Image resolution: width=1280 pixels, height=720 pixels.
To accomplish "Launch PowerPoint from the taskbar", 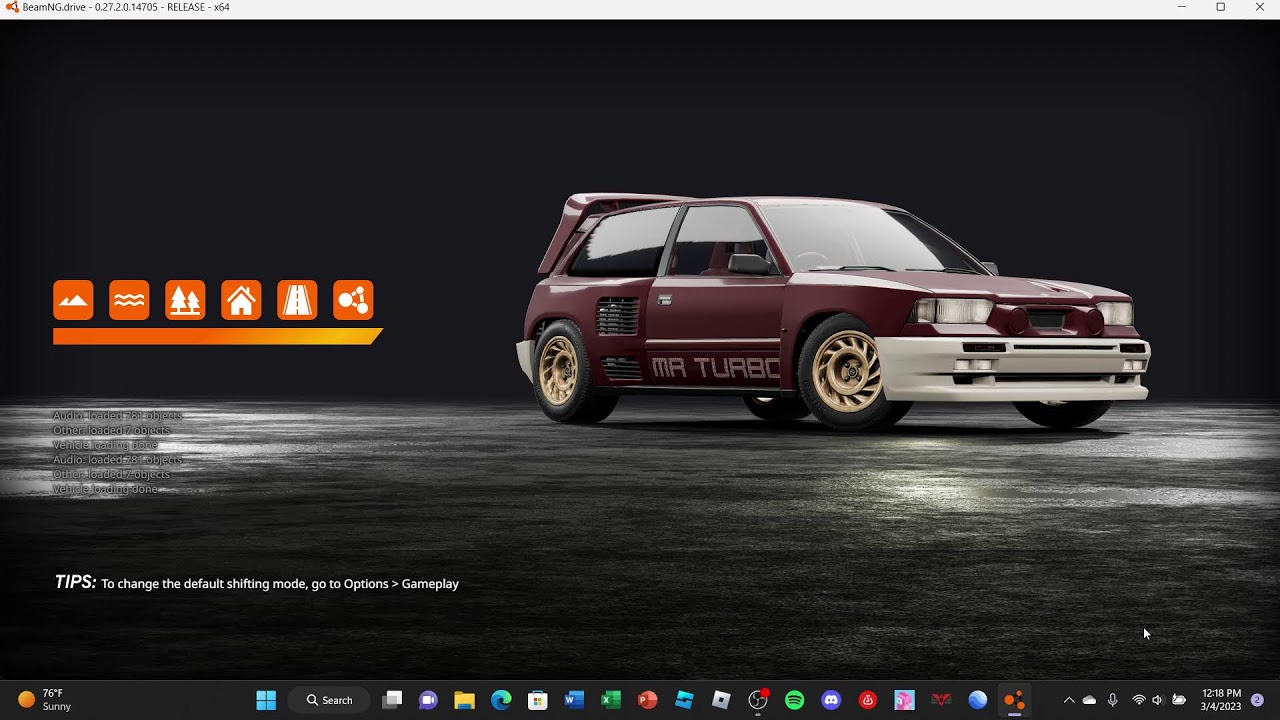I will point(648,700).
